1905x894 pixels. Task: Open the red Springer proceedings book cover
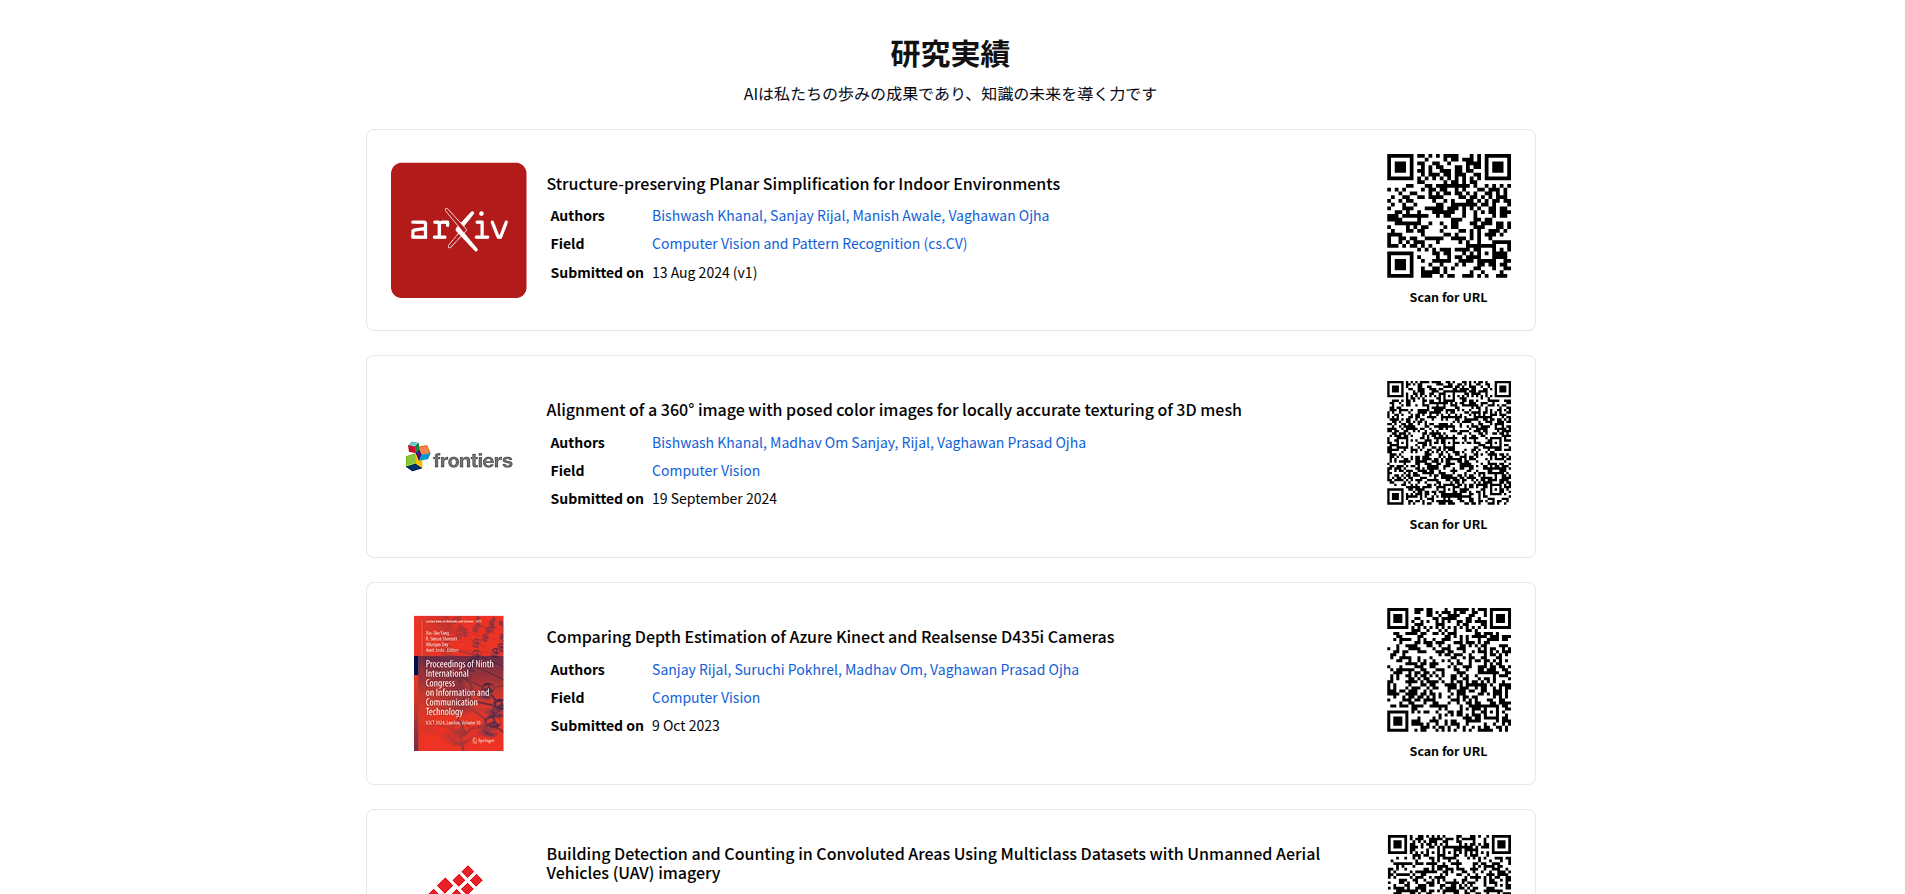458,683
